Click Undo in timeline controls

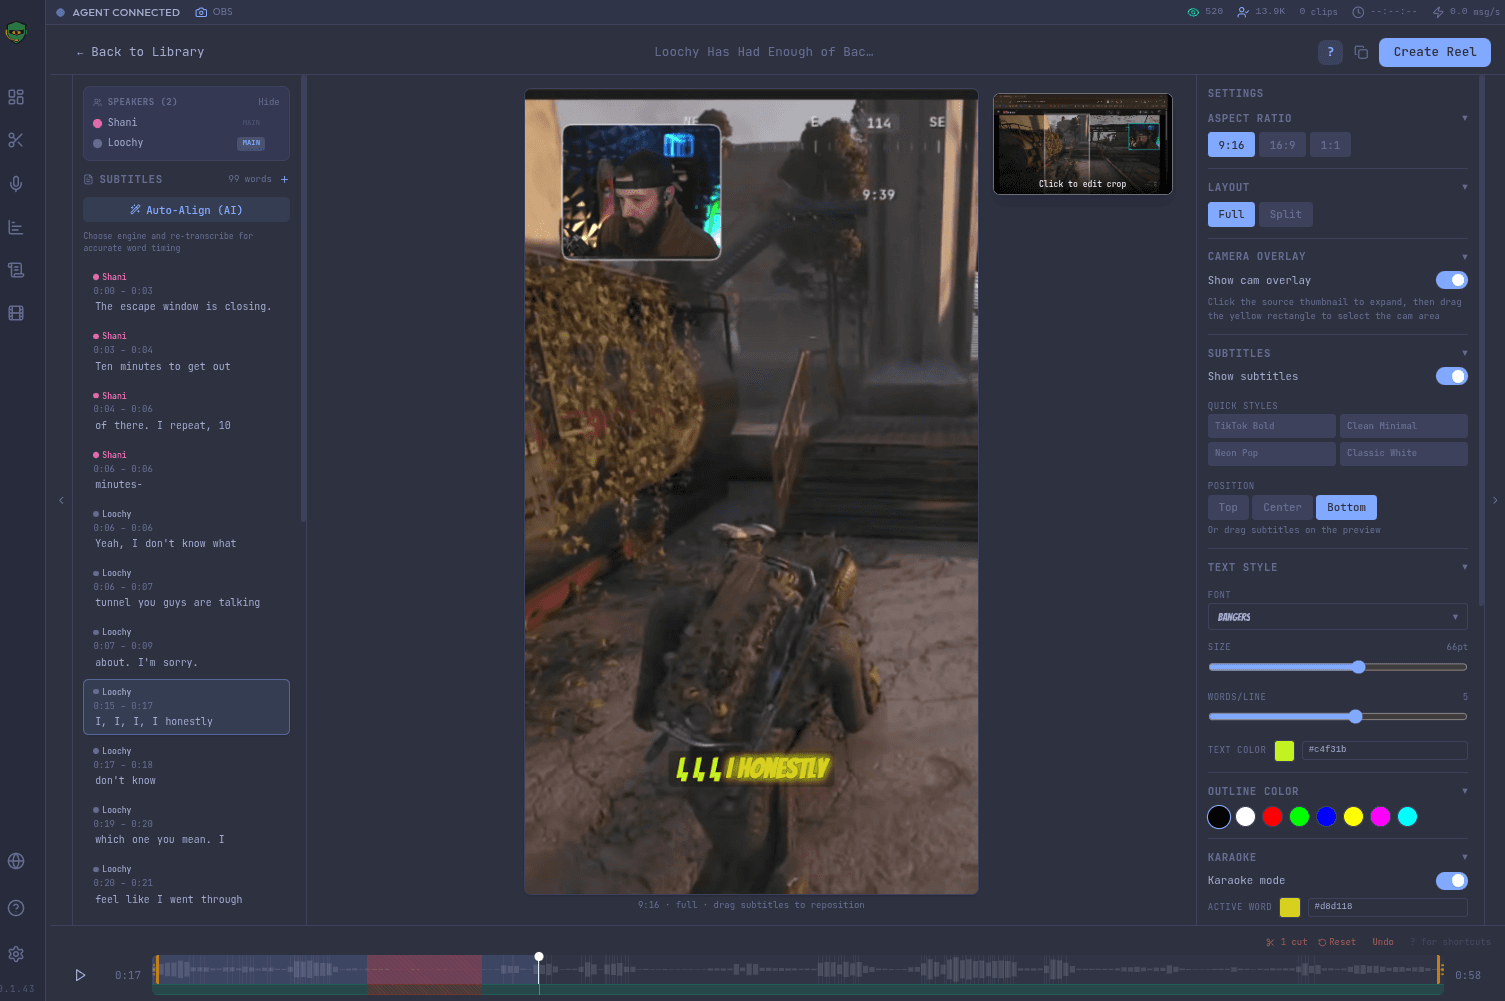coord(1383,942)
